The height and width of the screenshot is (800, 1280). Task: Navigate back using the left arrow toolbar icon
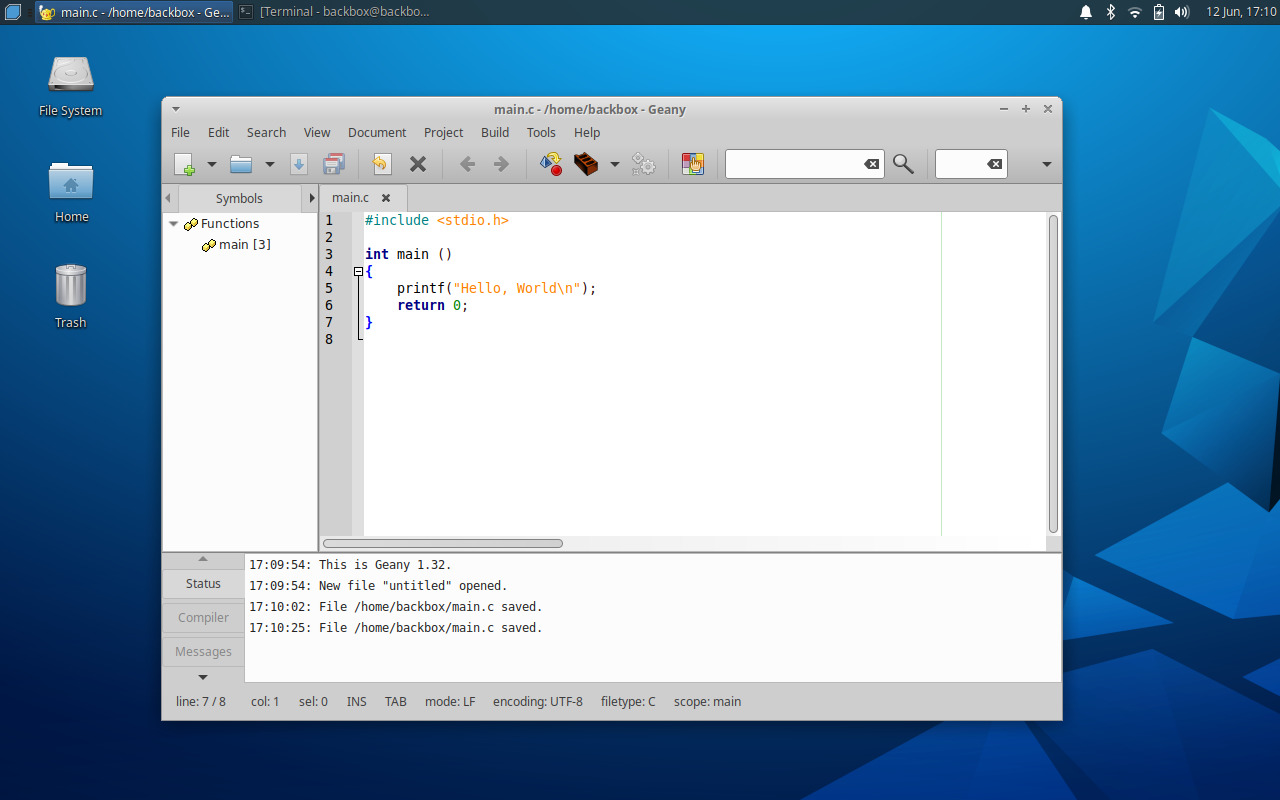pyautogui.click(x=467, y=164)
